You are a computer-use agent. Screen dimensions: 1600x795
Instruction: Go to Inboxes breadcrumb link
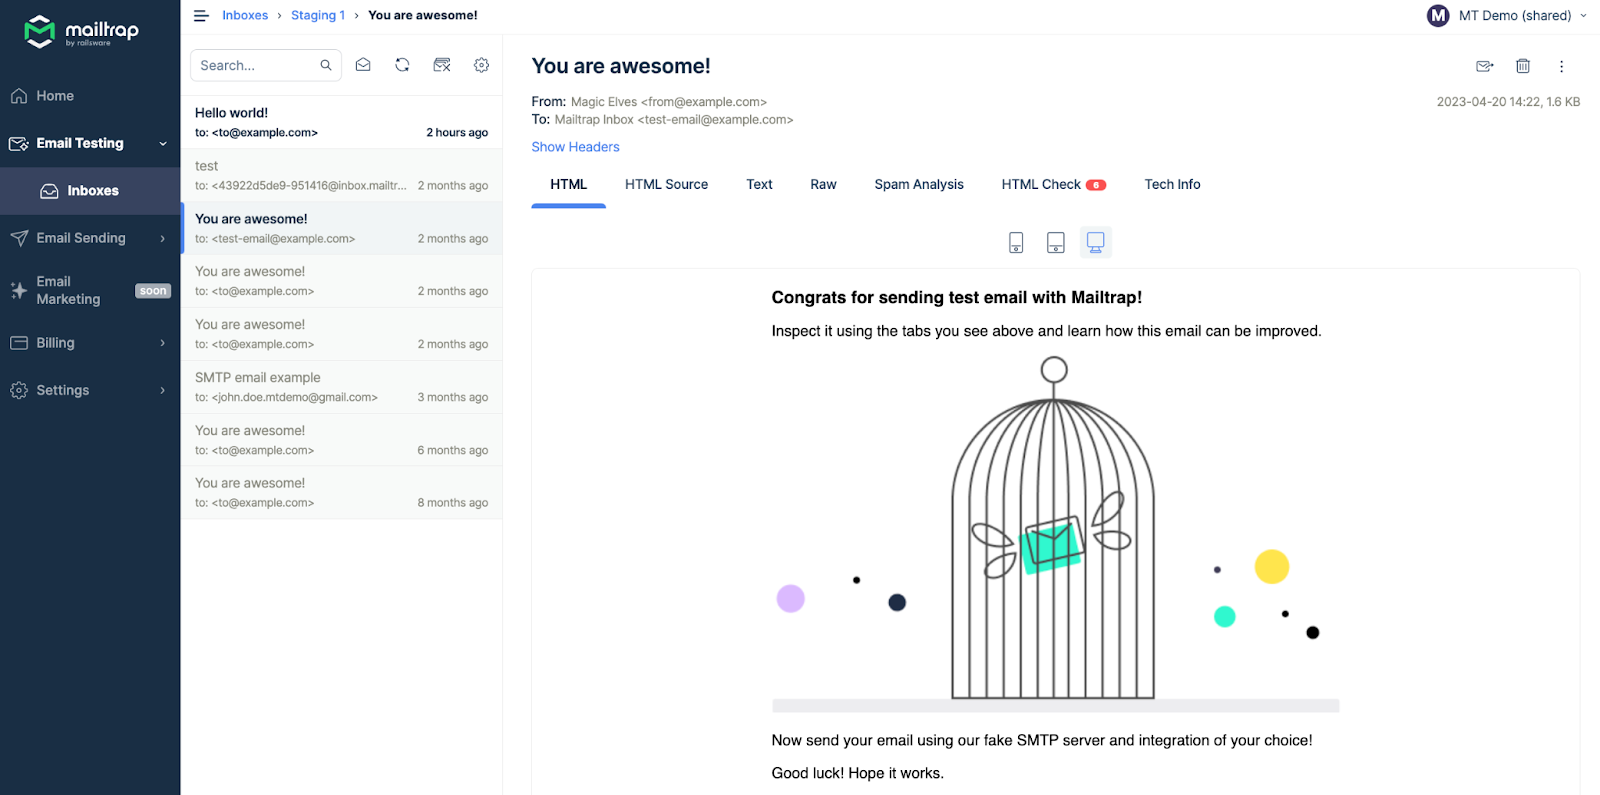pyautogui.click(x=245, y=16)
